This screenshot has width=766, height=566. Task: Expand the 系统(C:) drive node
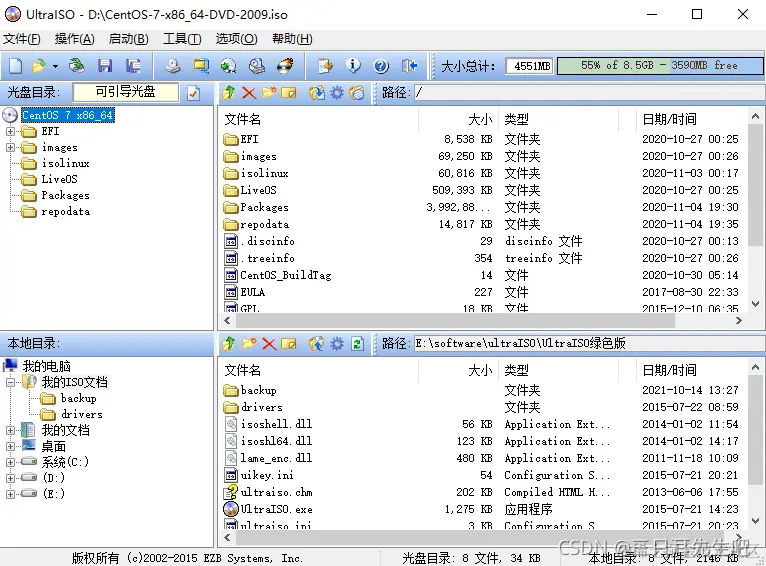tap(10, 462)
